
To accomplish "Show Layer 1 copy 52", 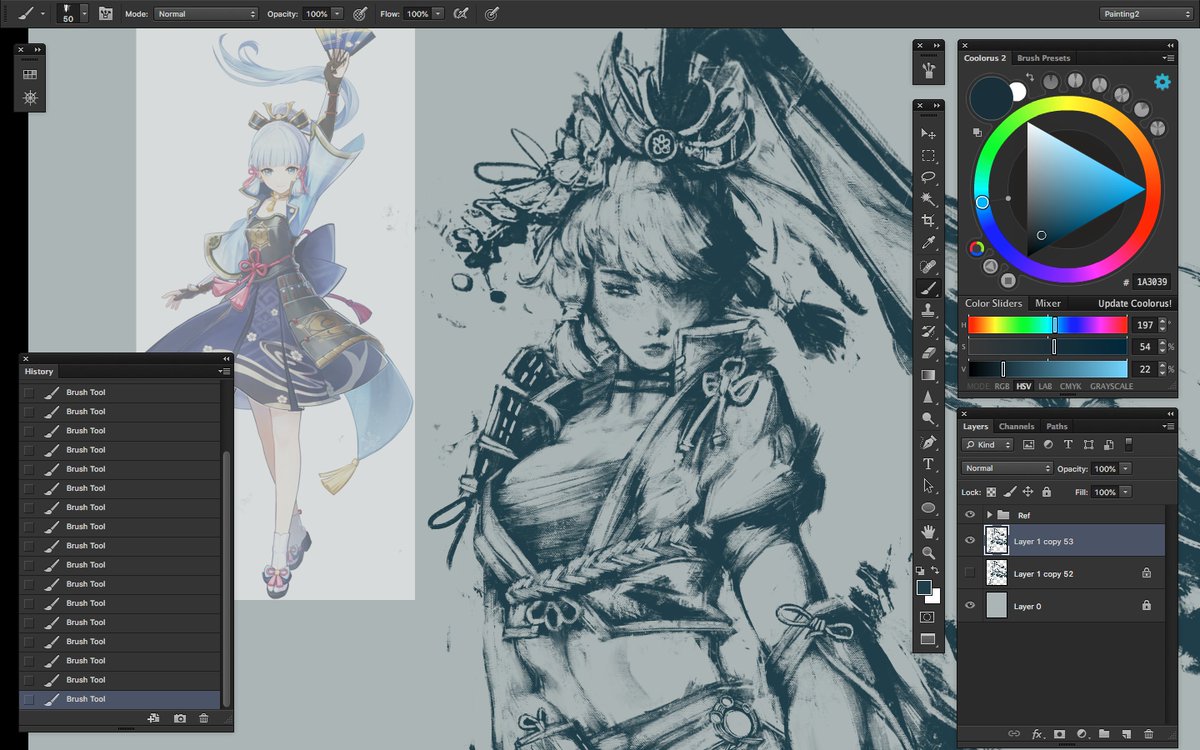I will pyautogui.click(x=969, y=573).
